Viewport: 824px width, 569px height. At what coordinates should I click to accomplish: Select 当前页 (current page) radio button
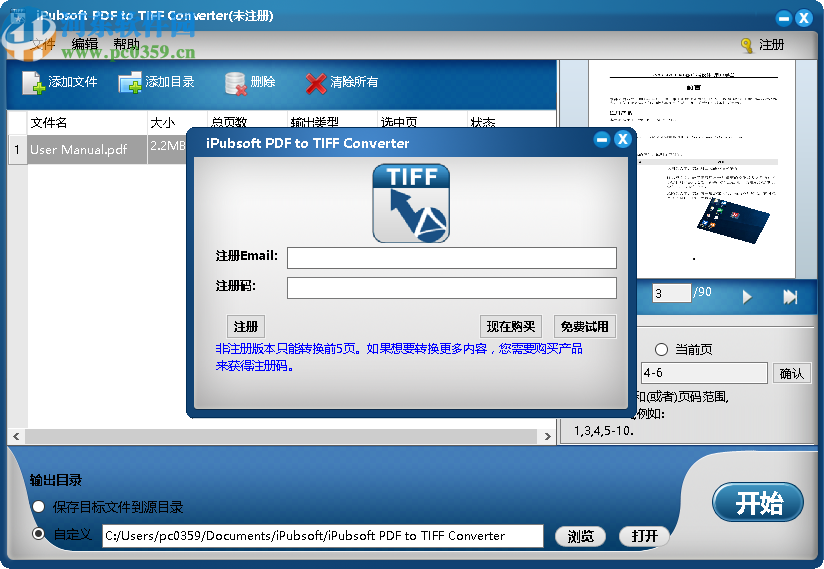pos(661,349)
